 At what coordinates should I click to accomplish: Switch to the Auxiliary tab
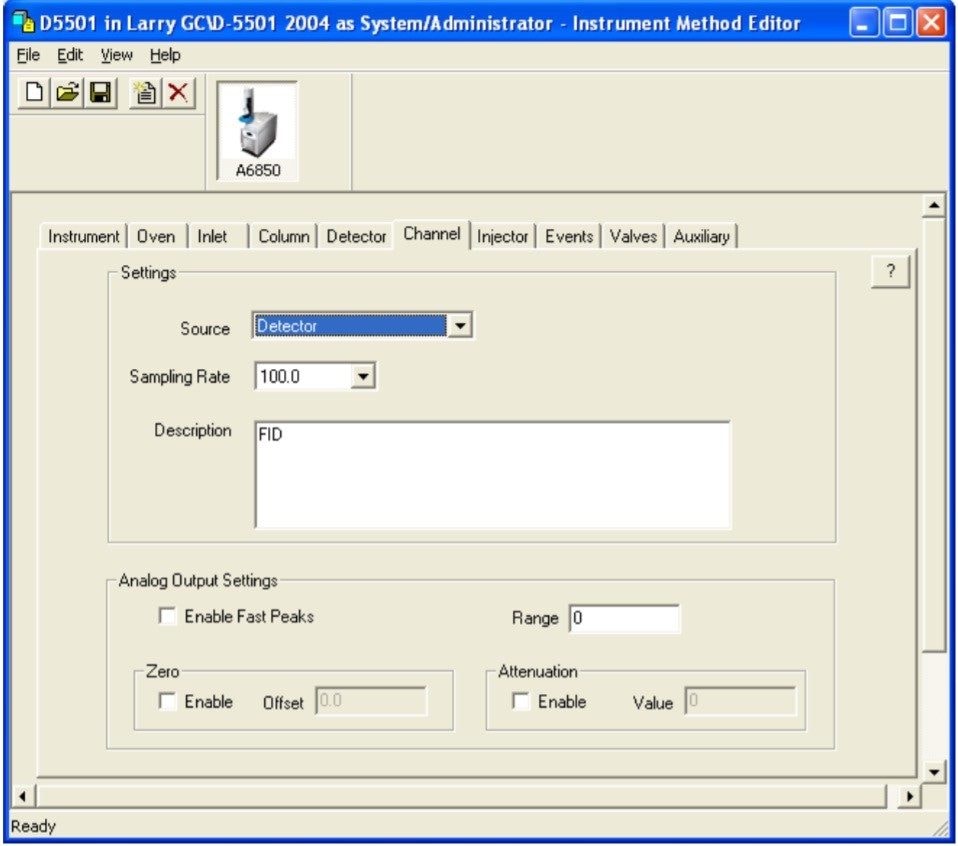coord(701,236)
